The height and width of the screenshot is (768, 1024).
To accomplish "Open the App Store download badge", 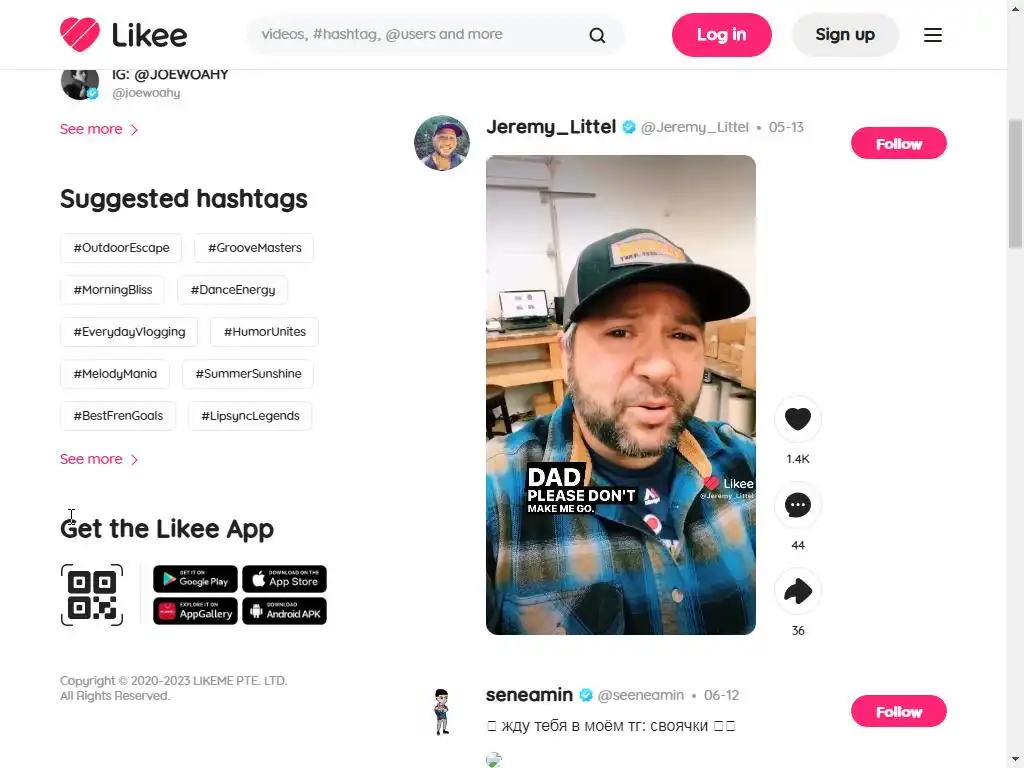I will pyautogui.click(x=284, y=579).
